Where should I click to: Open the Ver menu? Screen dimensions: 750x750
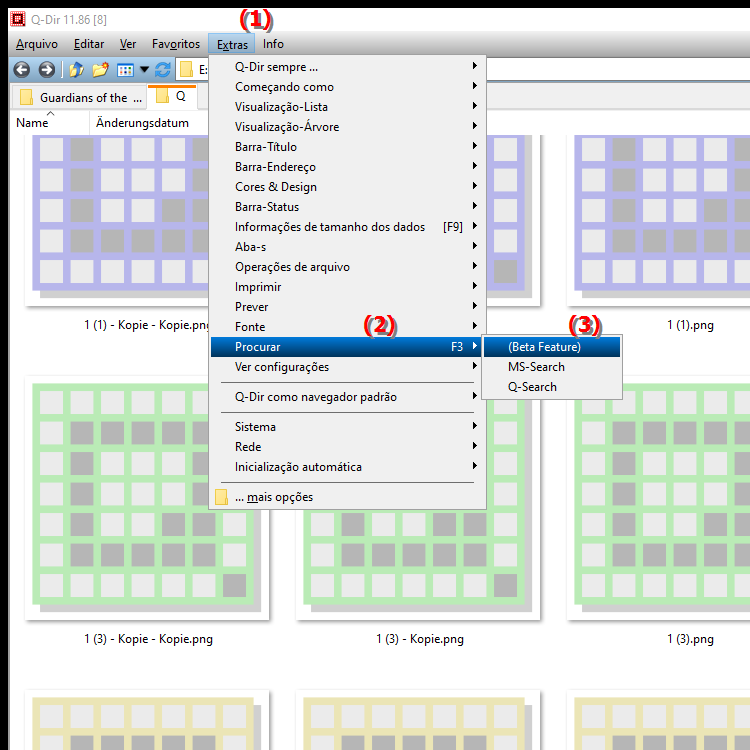(128, 44)
